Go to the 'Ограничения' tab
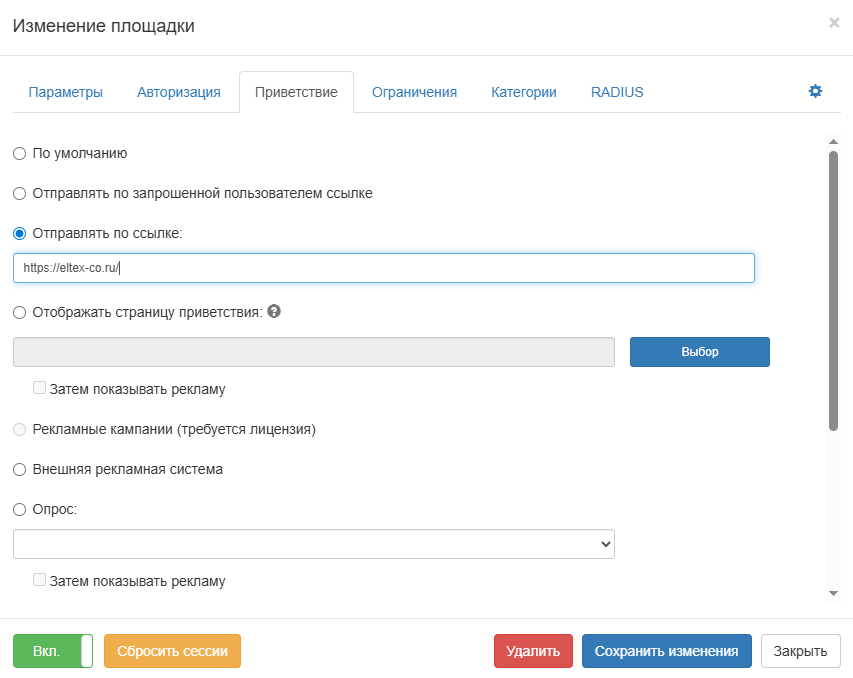 [414, 92]
